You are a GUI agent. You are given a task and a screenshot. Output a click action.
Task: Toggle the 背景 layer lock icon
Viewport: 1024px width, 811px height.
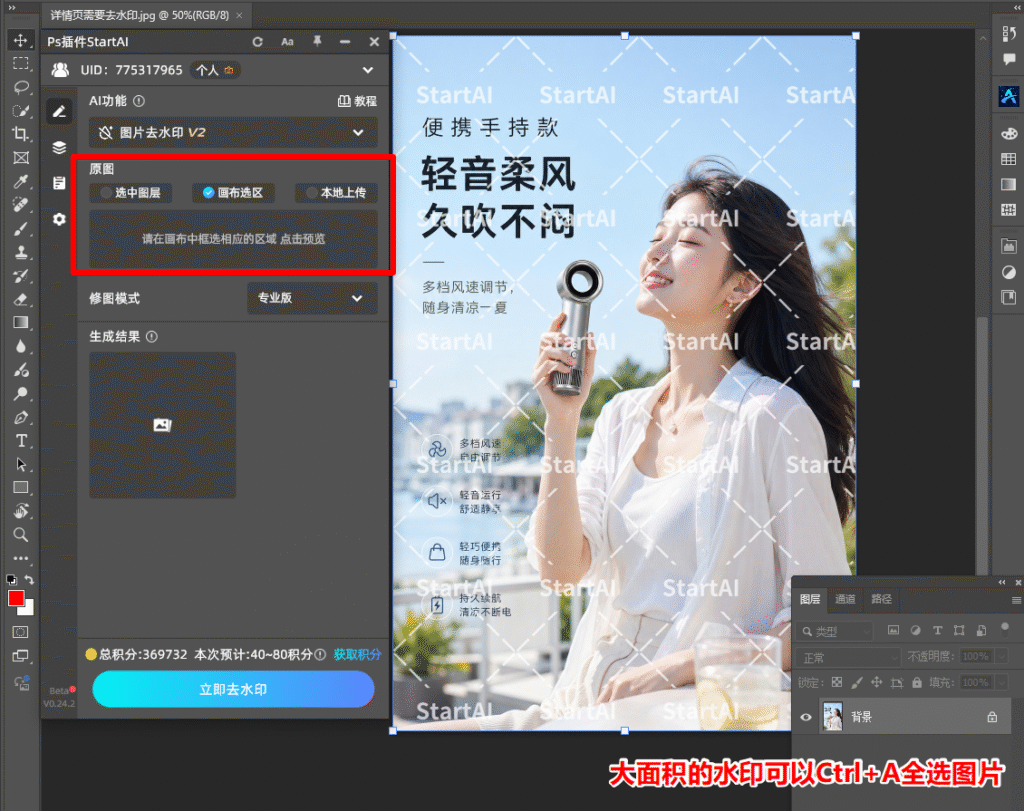tap(992, 717)
